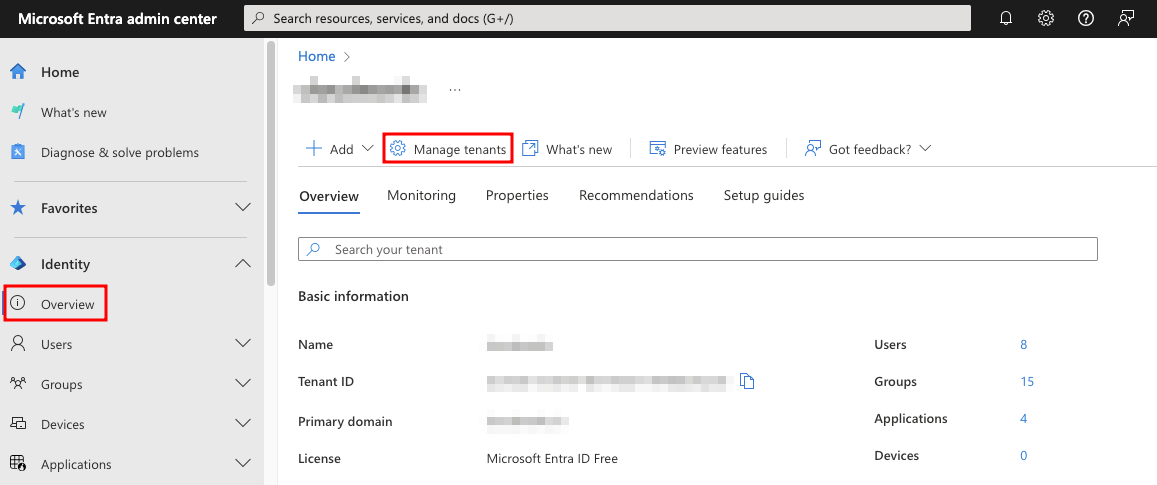The width and height of the screenshot is (1157, 485).
Task: Open the notifications bell icon
Action: [1006, 18]
